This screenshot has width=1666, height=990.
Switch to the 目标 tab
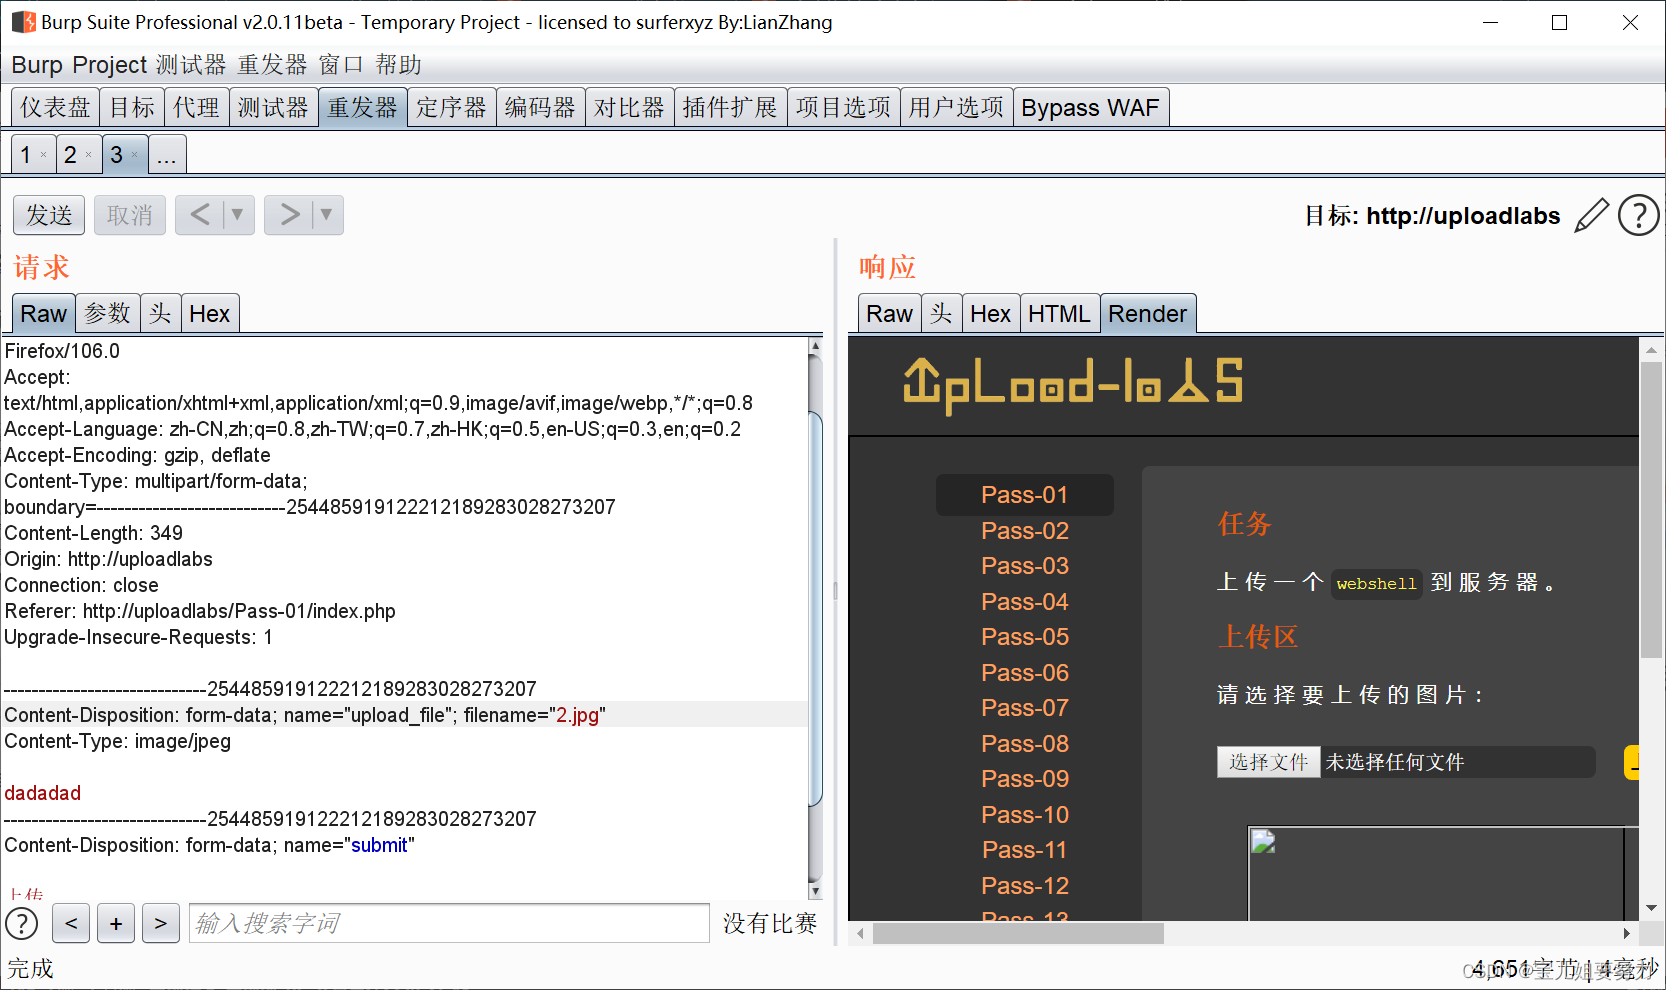[x=132, y=107]
